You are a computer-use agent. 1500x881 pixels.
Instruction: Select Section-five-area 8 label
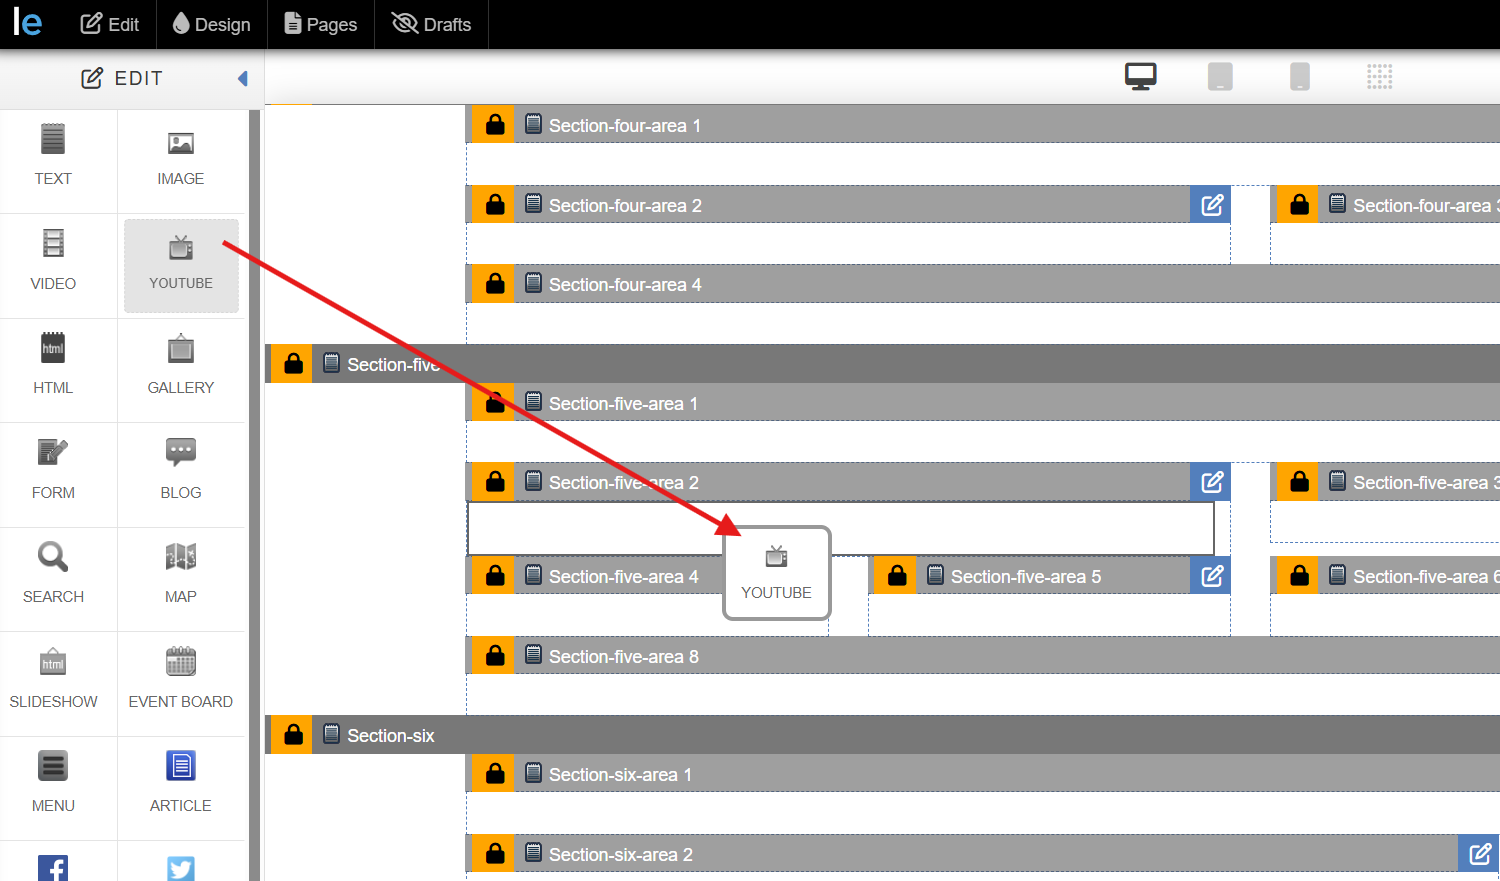[624, 657]
